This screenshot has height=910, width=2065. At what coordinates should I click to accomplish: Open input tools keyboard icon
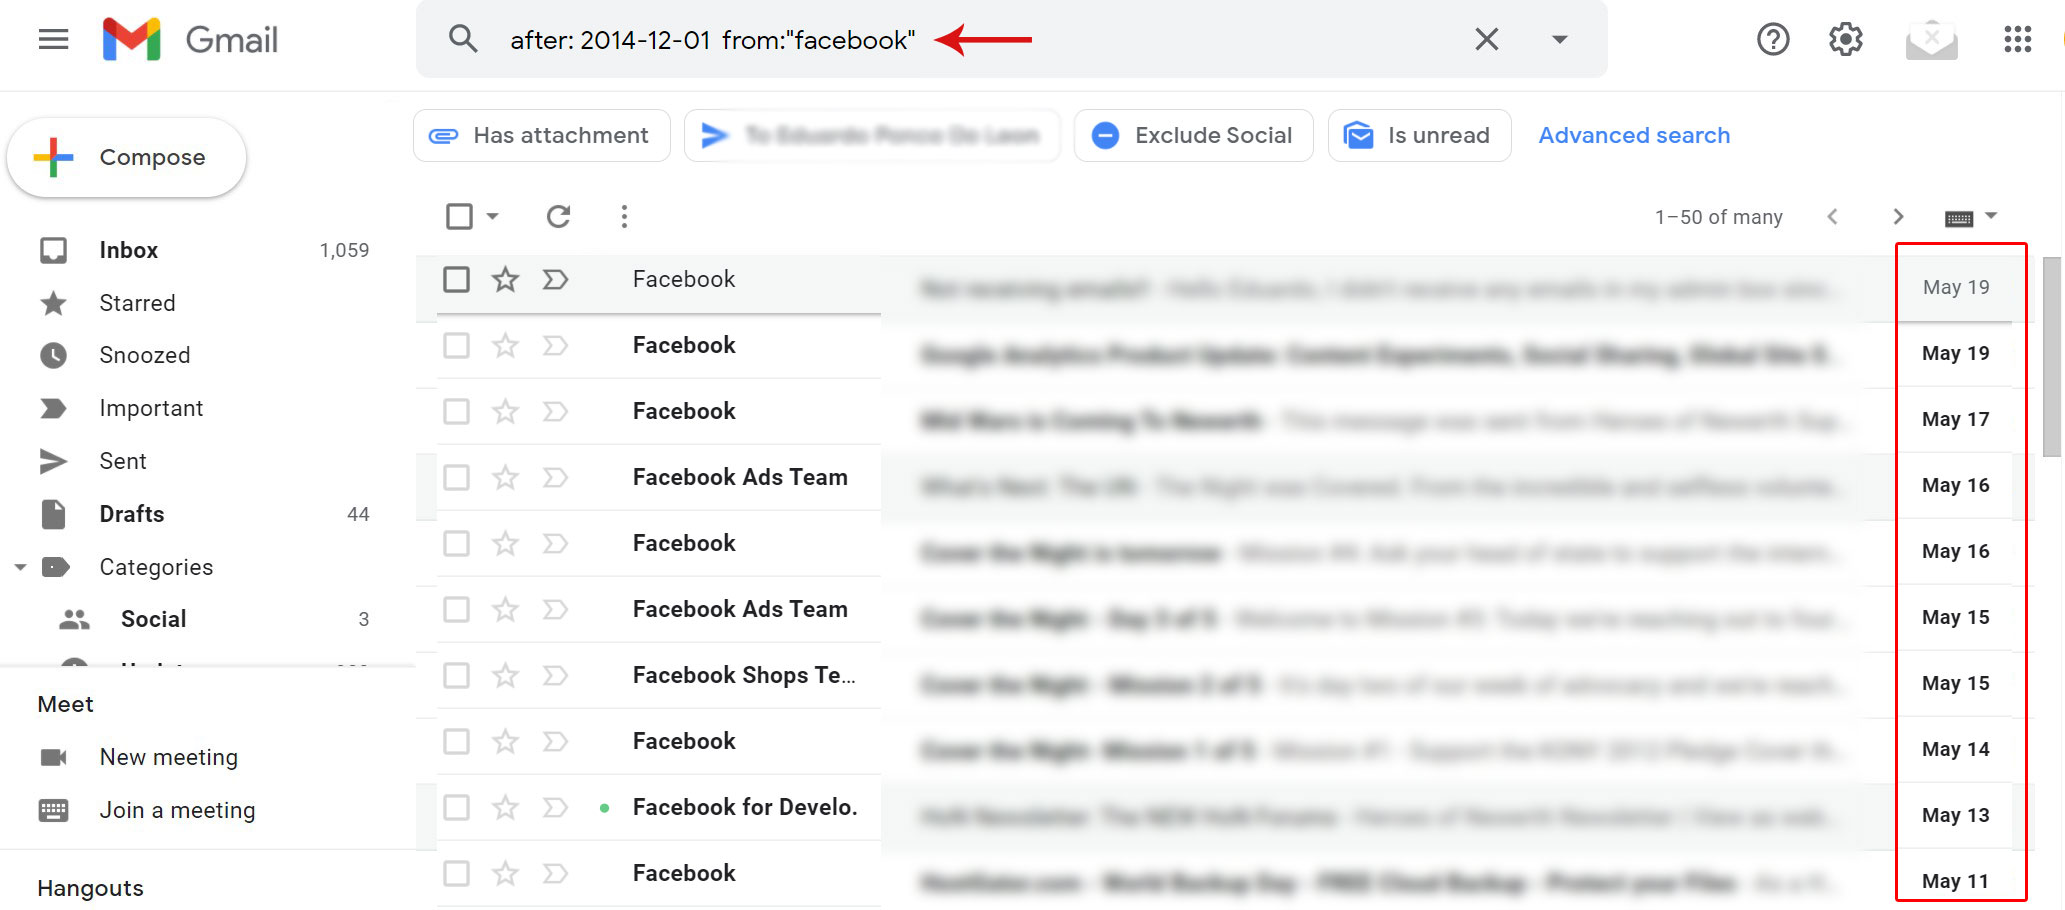click(1958, 218)
